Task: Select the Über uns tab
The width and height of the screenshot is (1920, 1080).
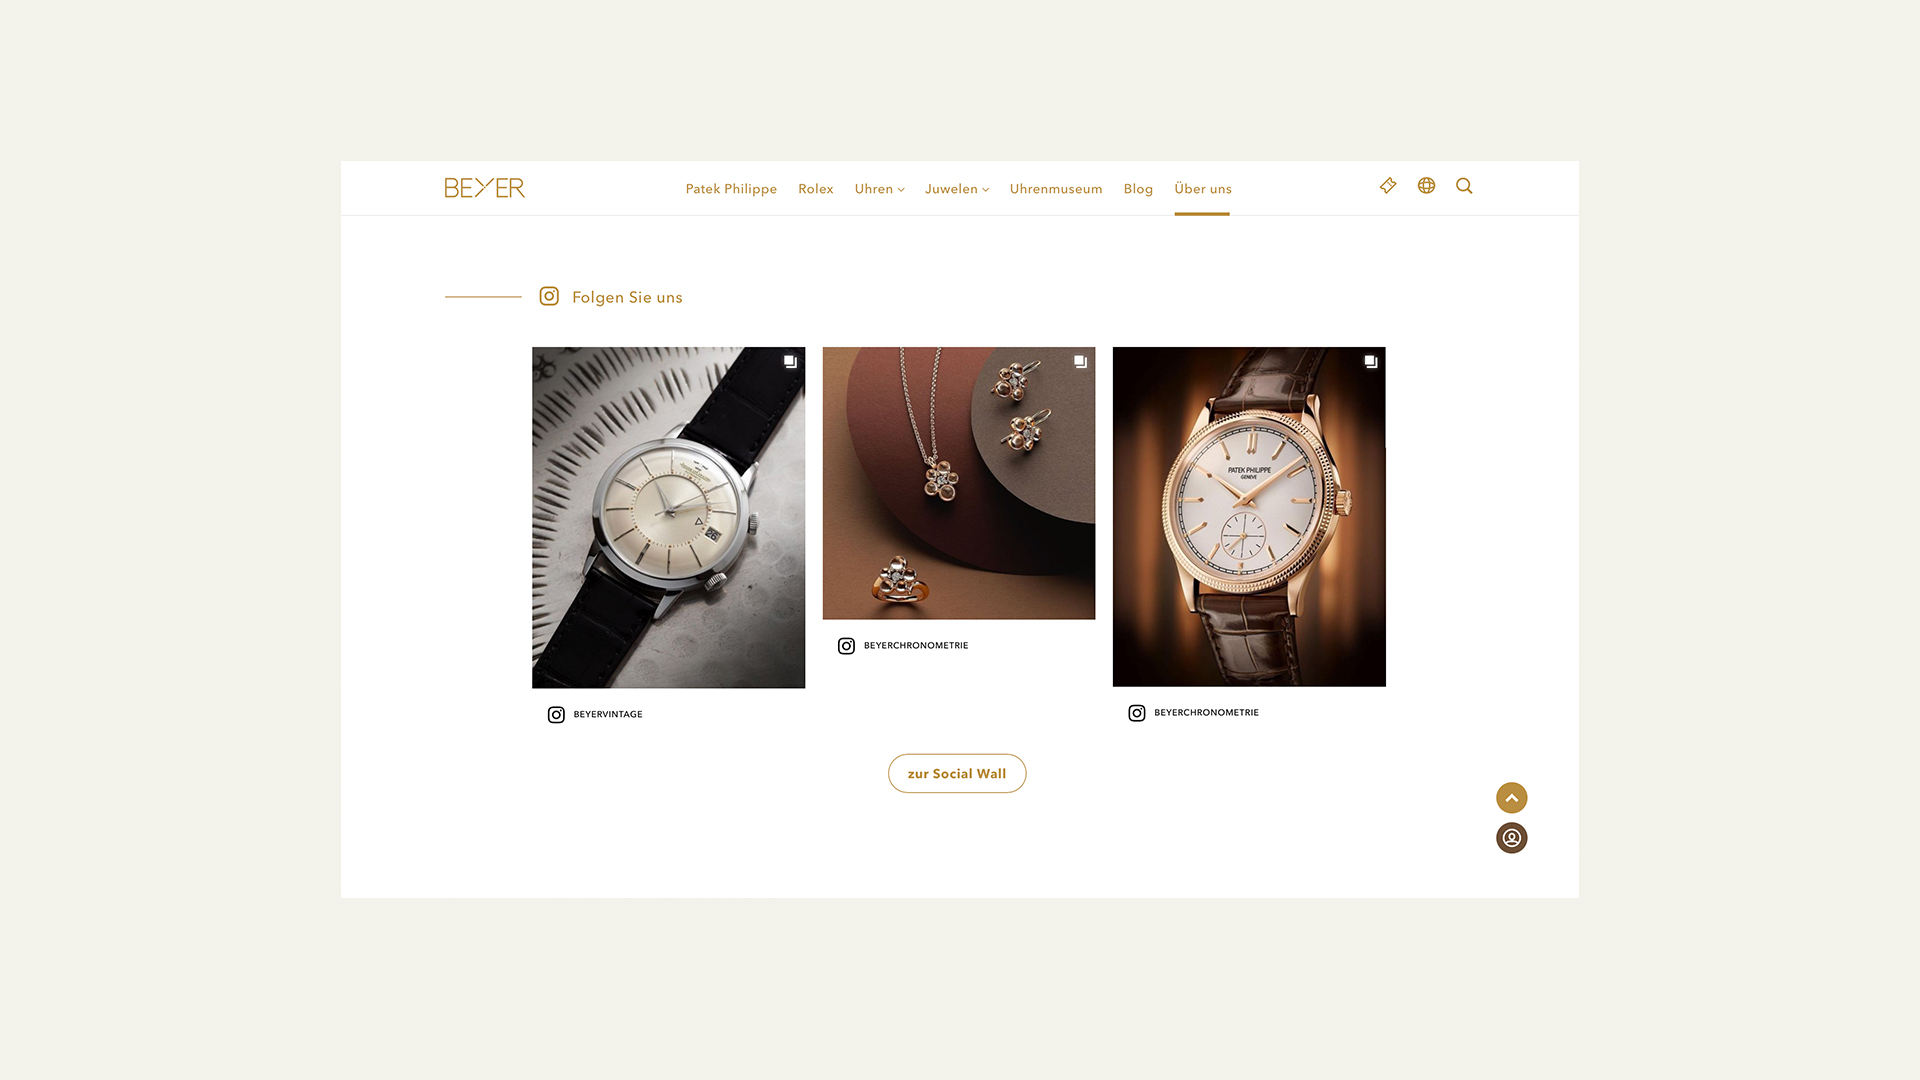Action: coord(1202,189)
